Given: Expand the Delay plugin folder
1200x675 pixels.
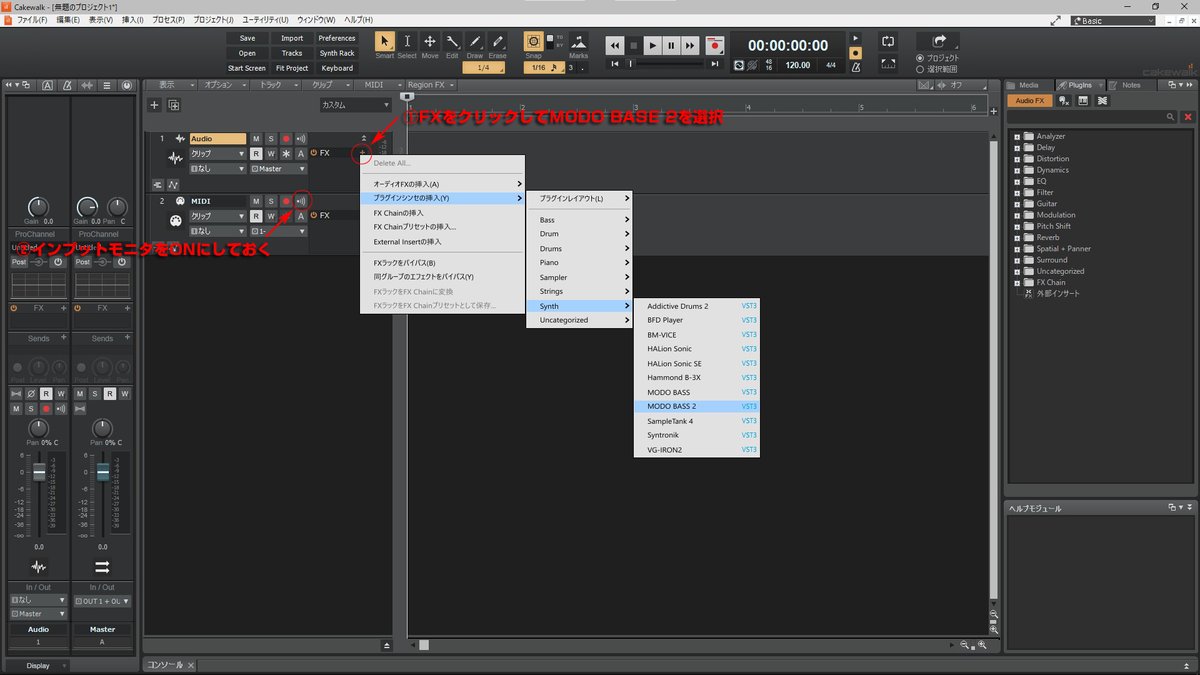Looking at the screenshot, I should 1017,147.
